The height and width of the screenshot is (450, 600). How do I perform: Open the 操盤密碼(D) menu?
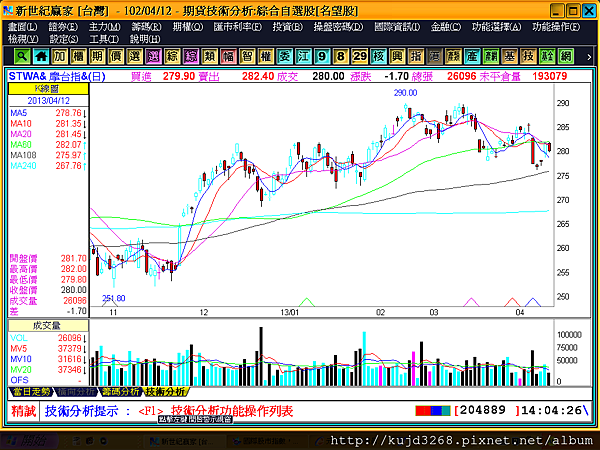tap(338, 27)
